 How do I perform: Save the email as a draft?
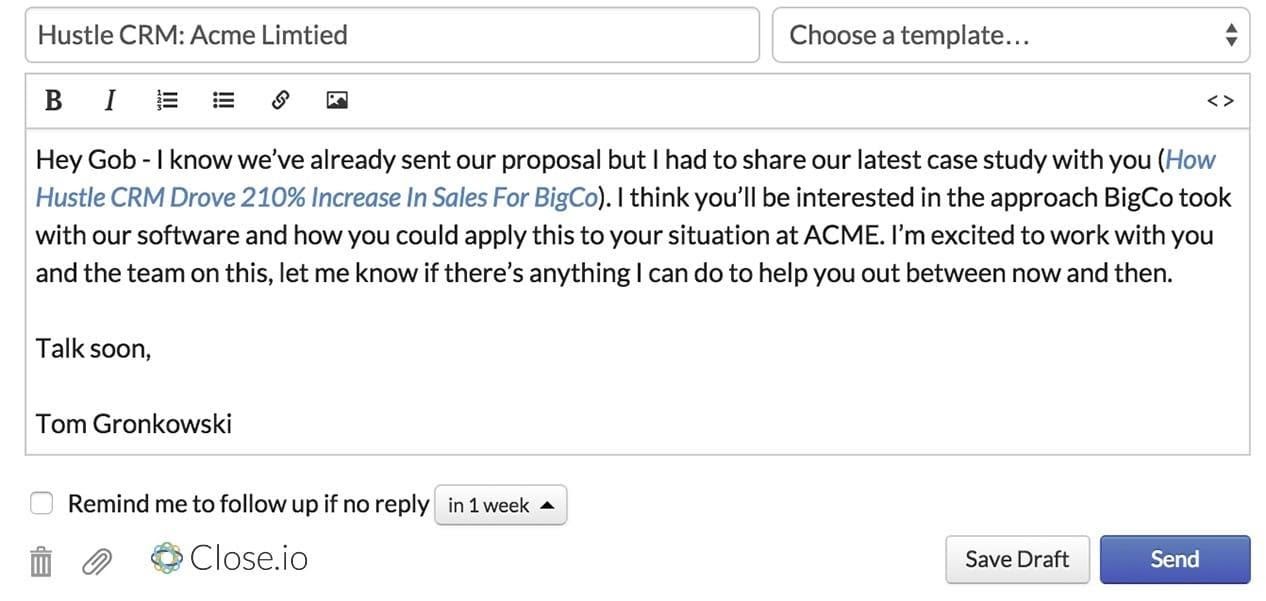(x=1017, y=559)
